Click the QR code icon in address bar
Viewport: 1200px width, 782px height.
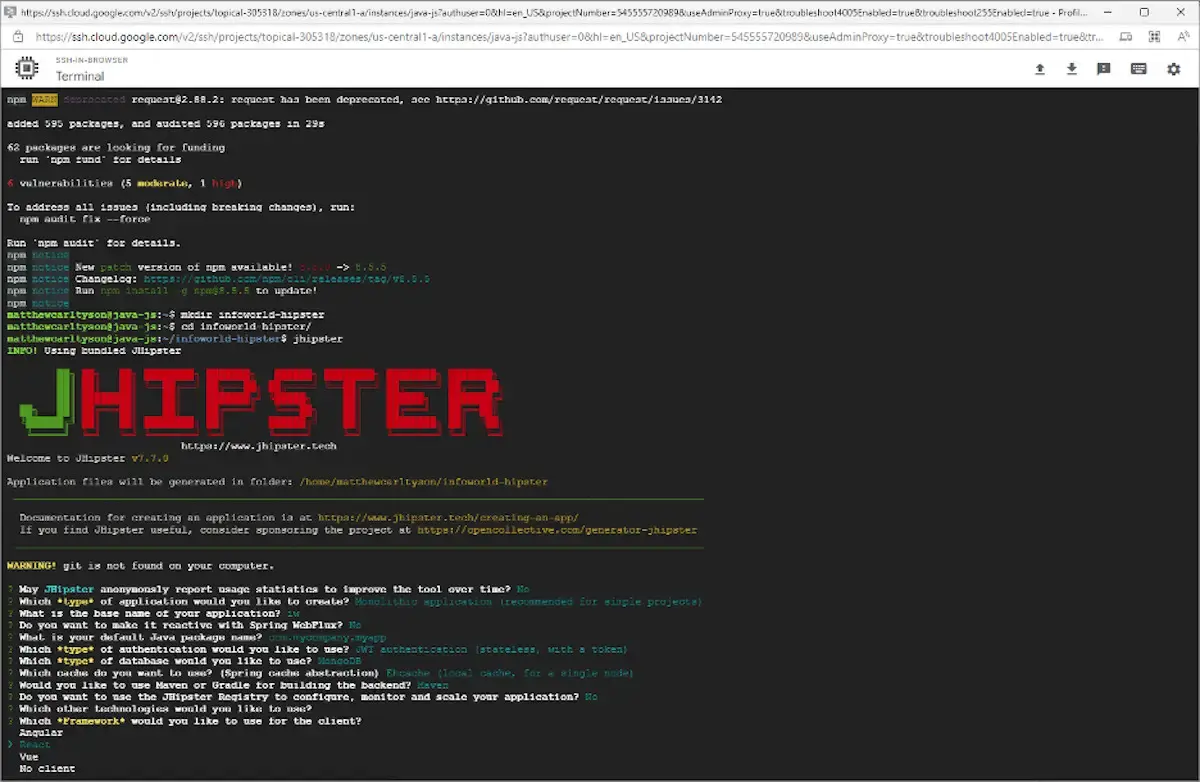[1155, 36]
